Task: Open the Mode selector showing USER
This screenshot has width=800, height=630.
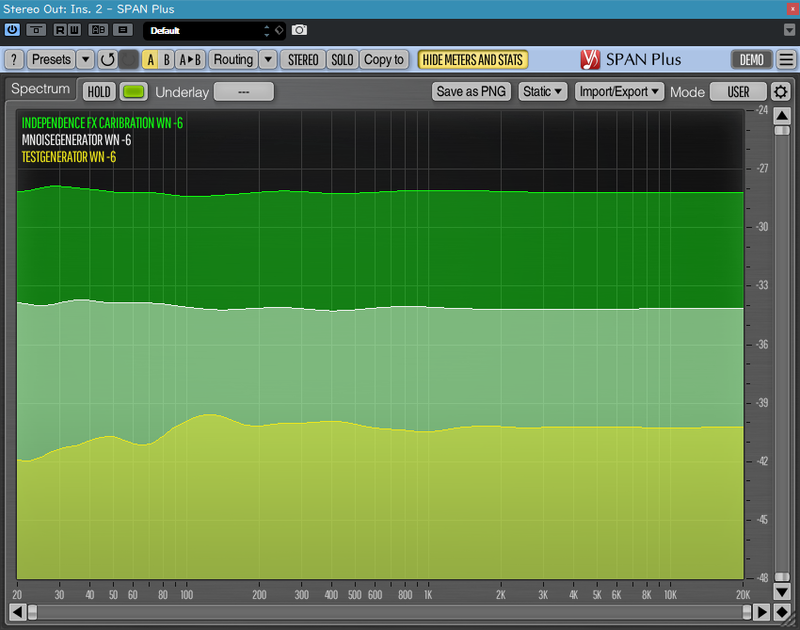Action: click(738, 92)
